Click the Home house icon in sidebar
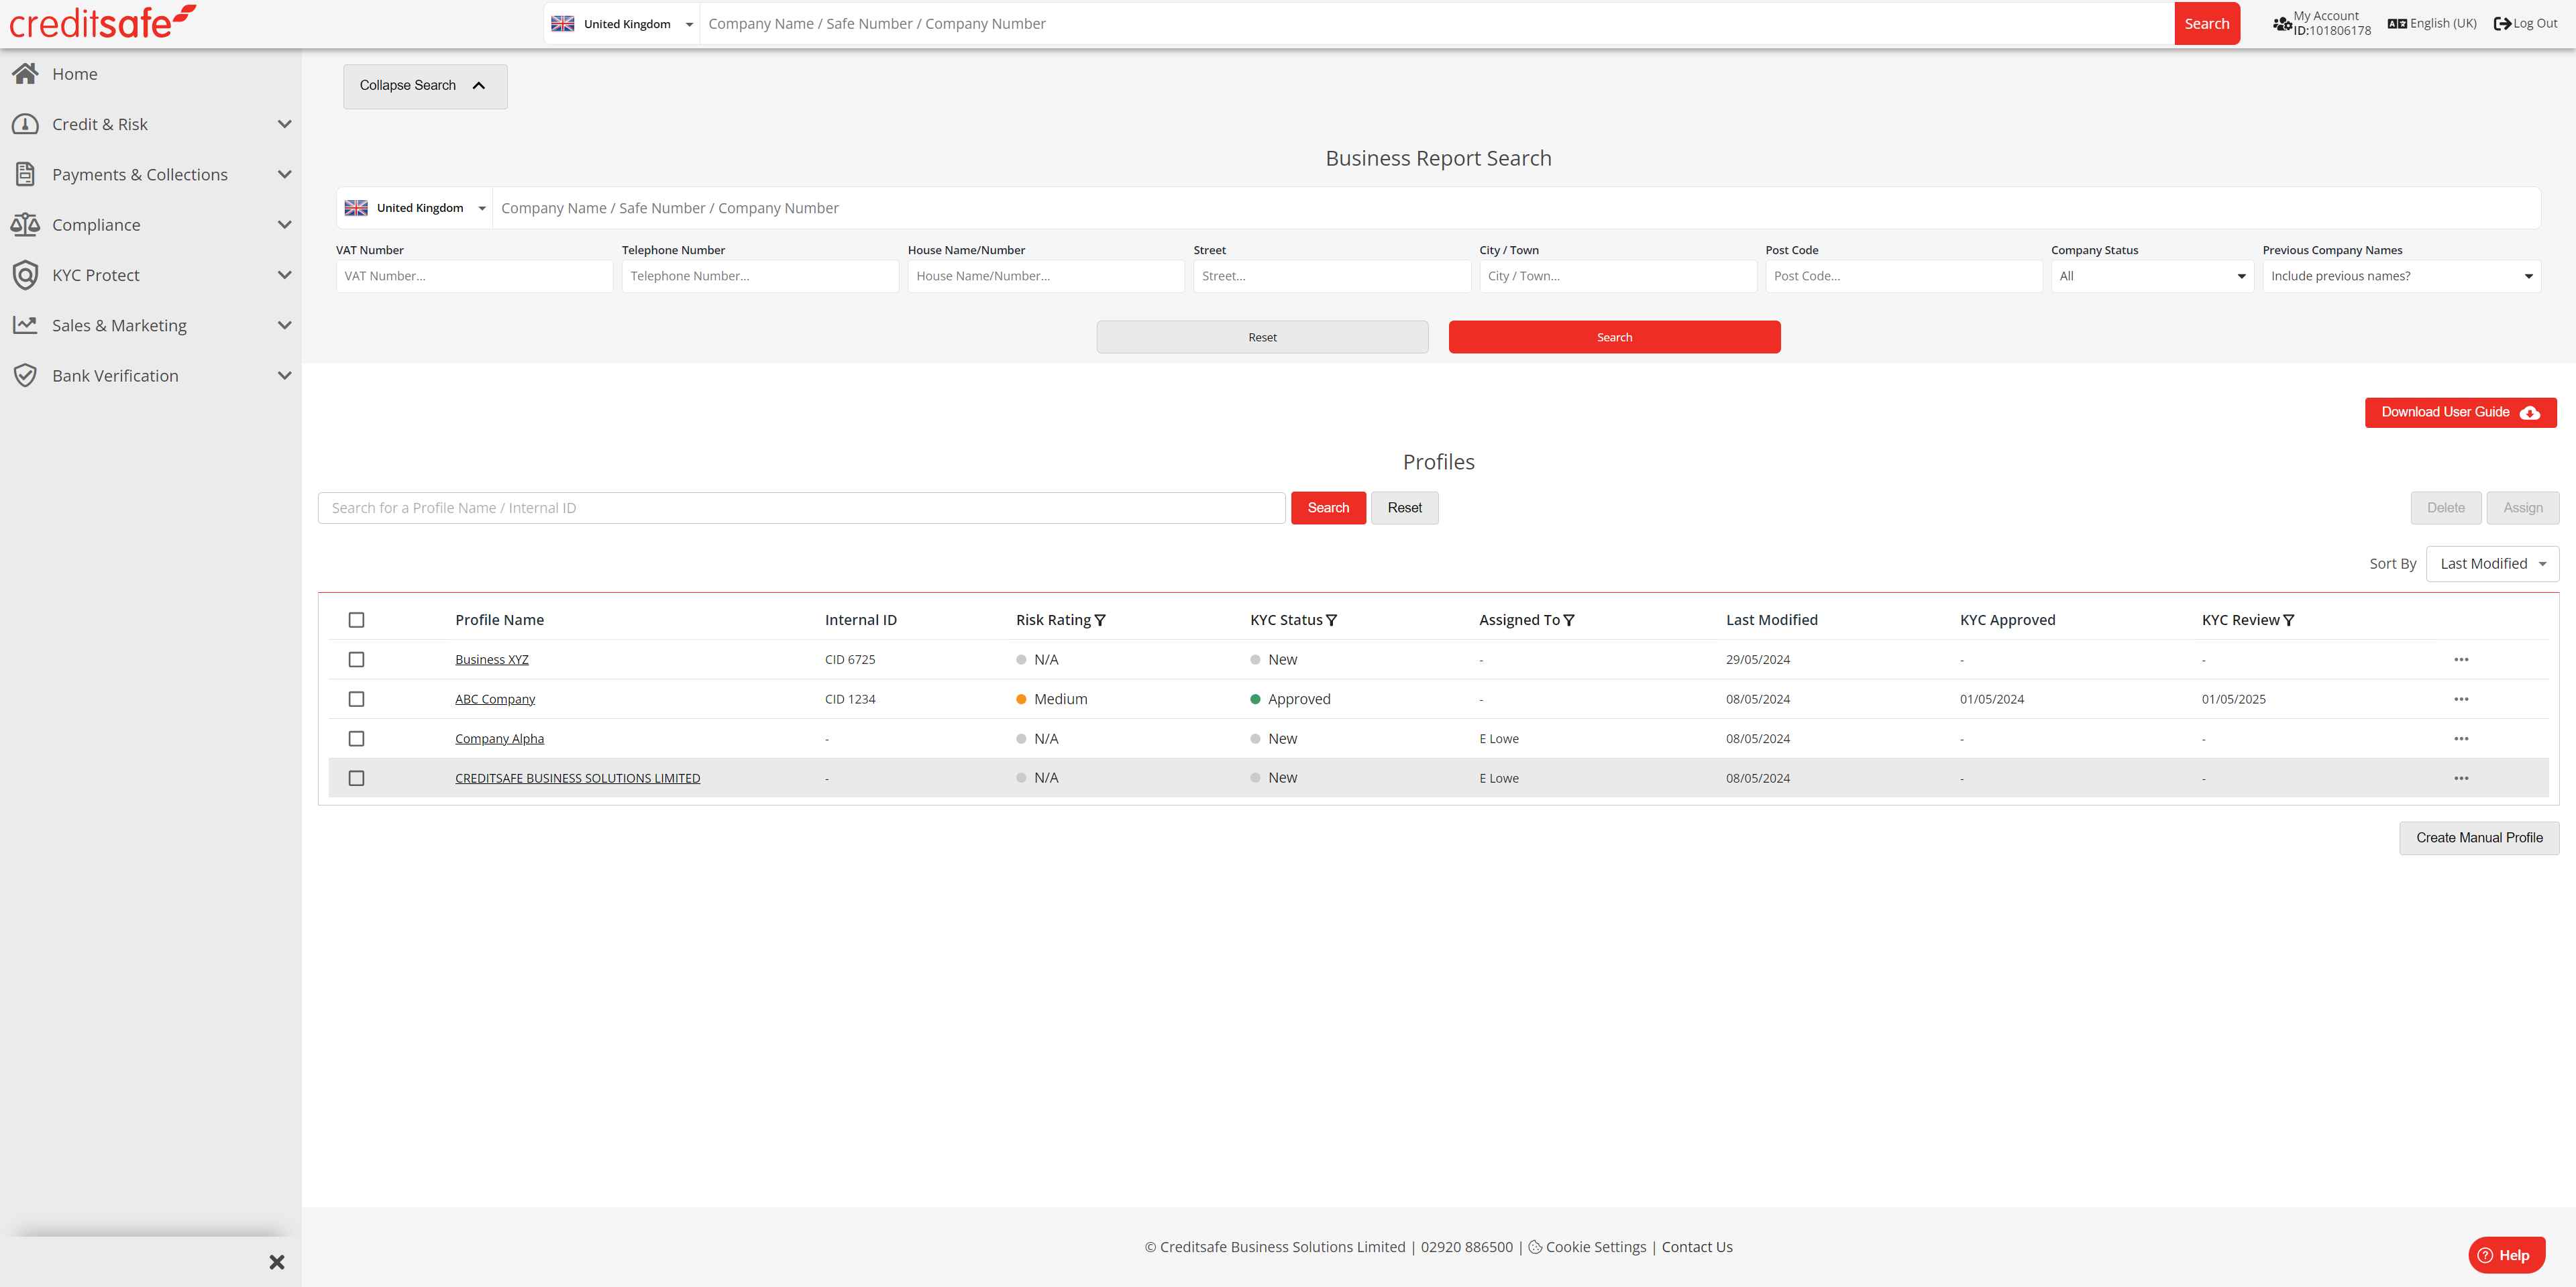 click(x=26, y=73)
